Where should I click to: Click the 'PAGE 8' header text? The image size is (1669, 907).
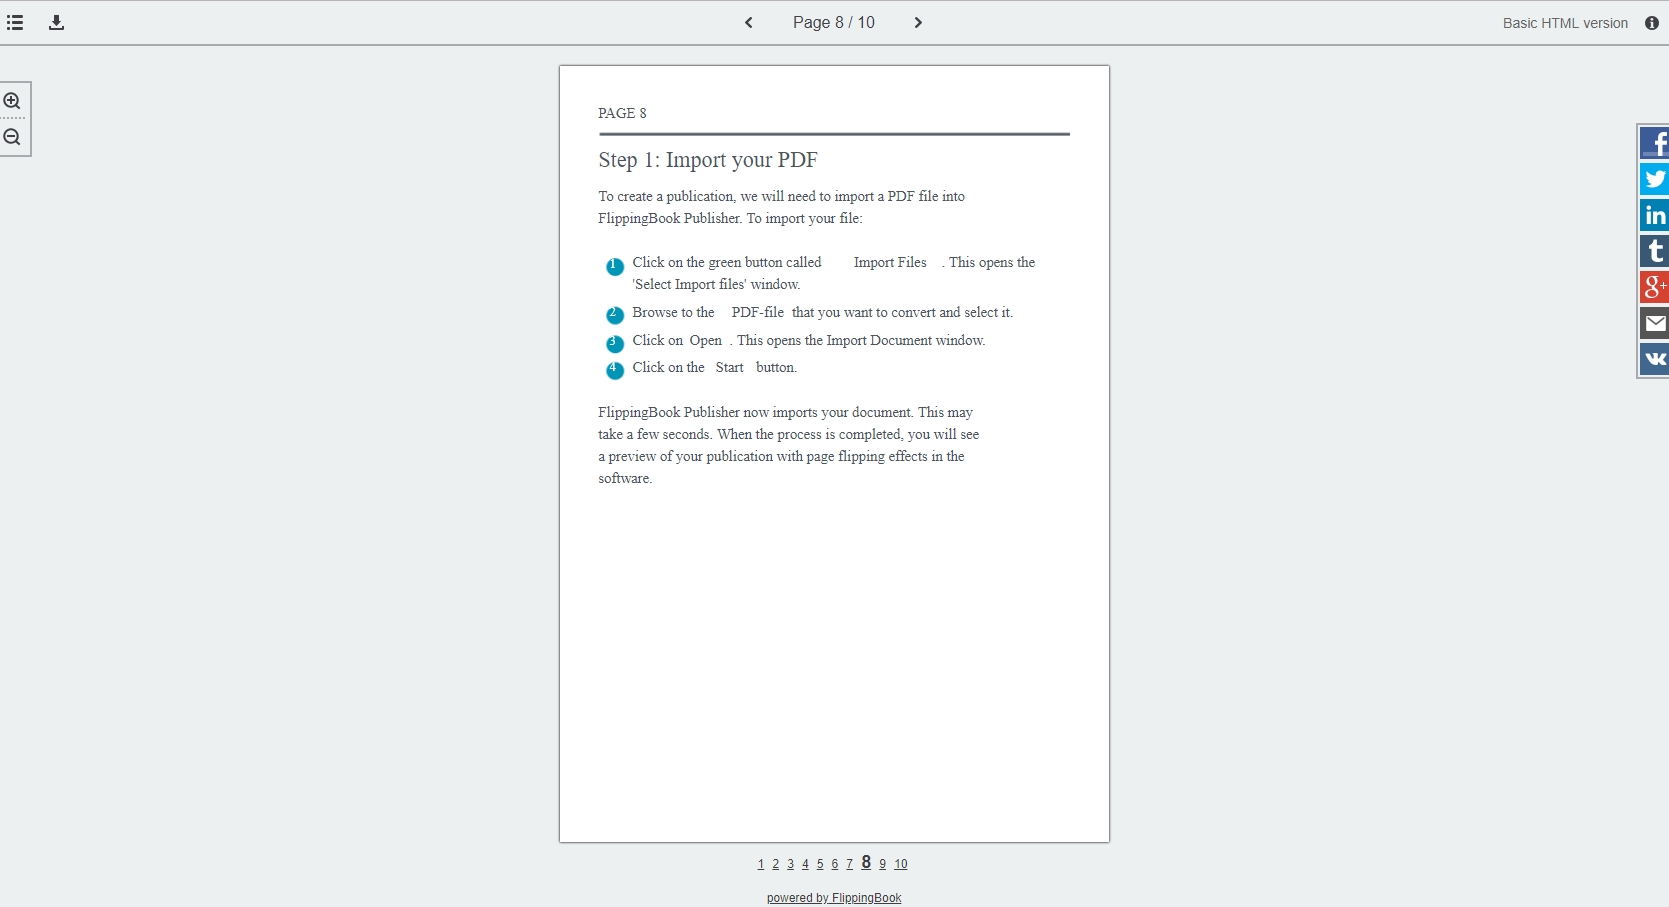pyautogui.click(x=622, y=113)
